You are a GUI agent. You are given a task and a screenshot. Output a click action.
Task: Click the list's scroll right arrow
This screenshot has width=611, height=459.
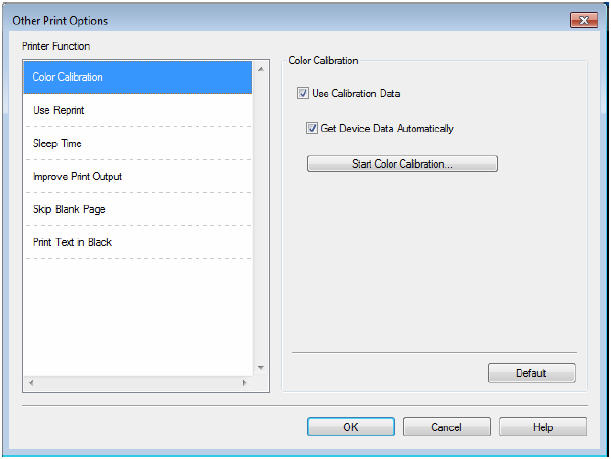tap(245, 383)
